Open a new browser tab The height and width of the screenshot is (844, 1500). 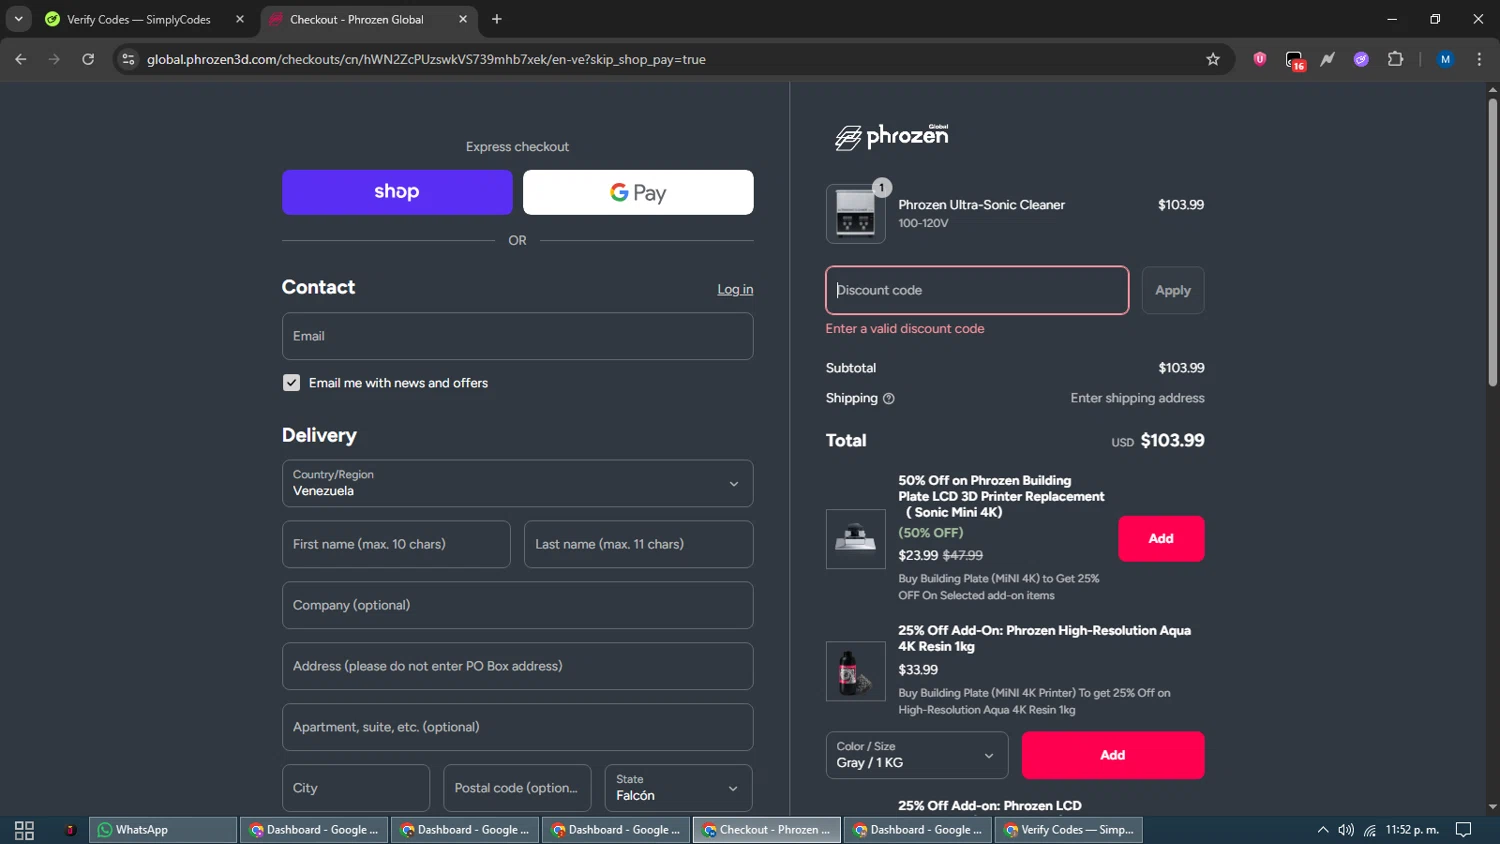497,19
